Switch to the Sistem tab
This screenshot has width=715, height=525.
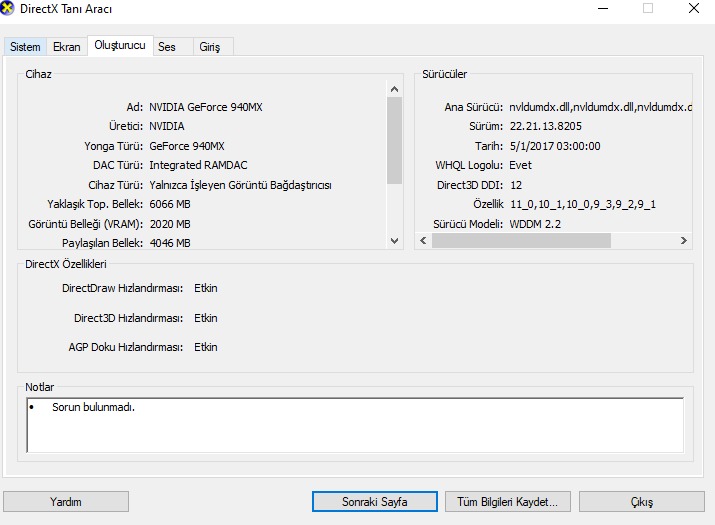pos(25,47)
